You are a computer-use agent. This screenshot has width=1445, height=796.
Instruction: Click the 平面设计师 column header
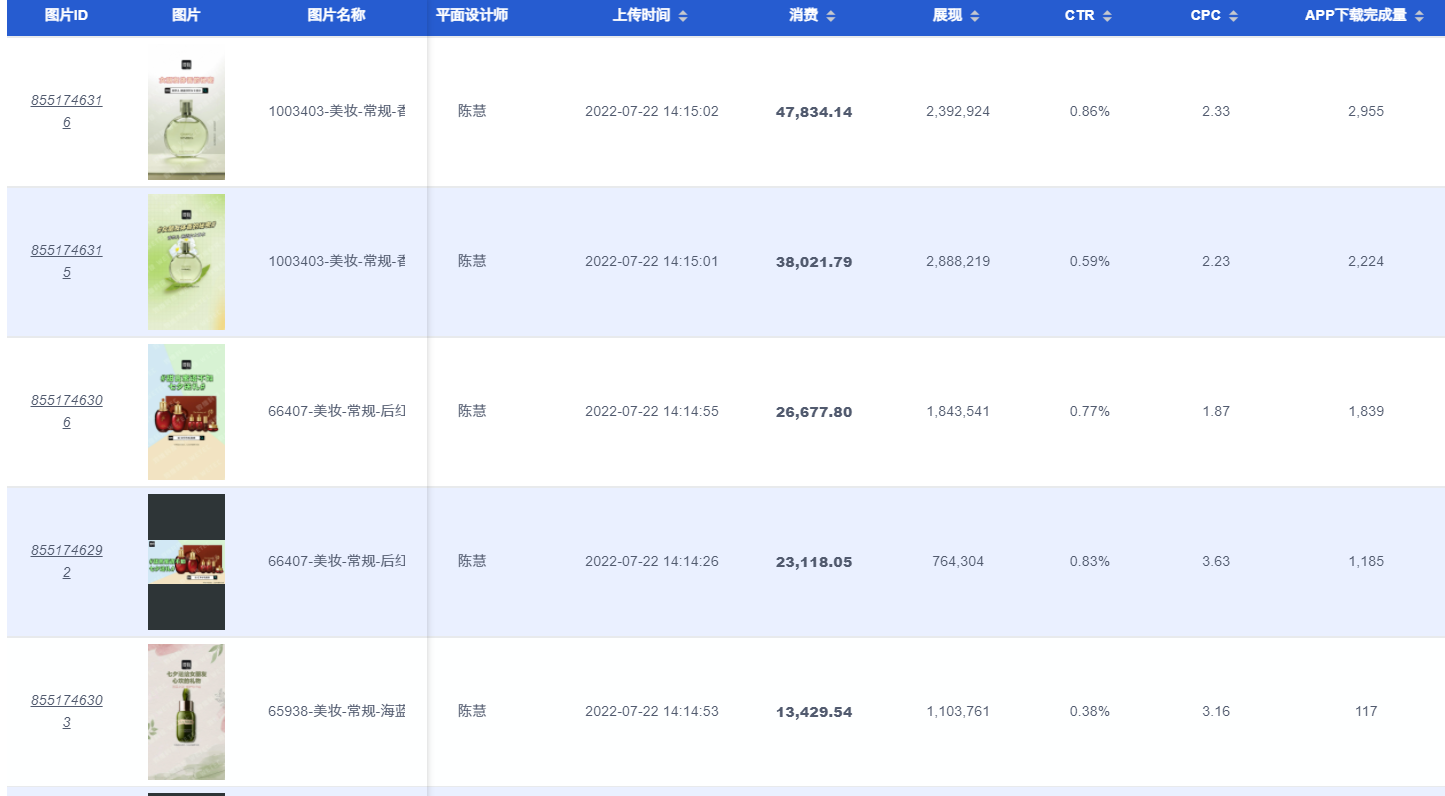(x=472, y=16)
